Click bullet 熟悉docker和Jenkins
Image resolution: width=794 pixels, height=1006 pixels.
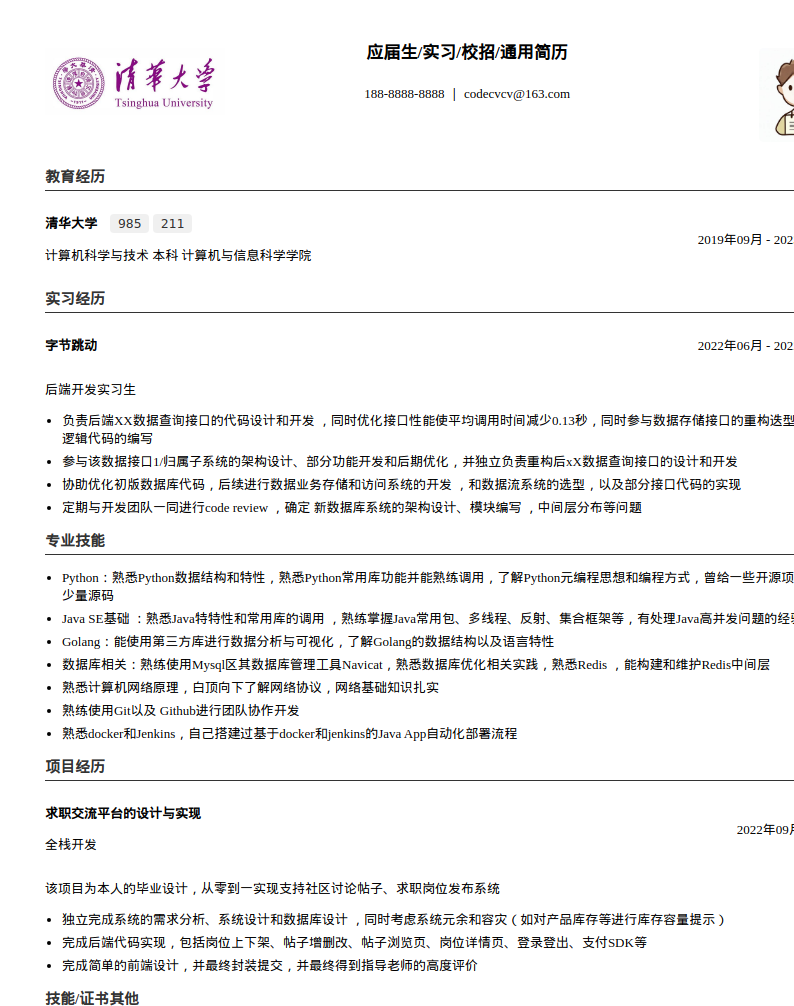point(289,734)
